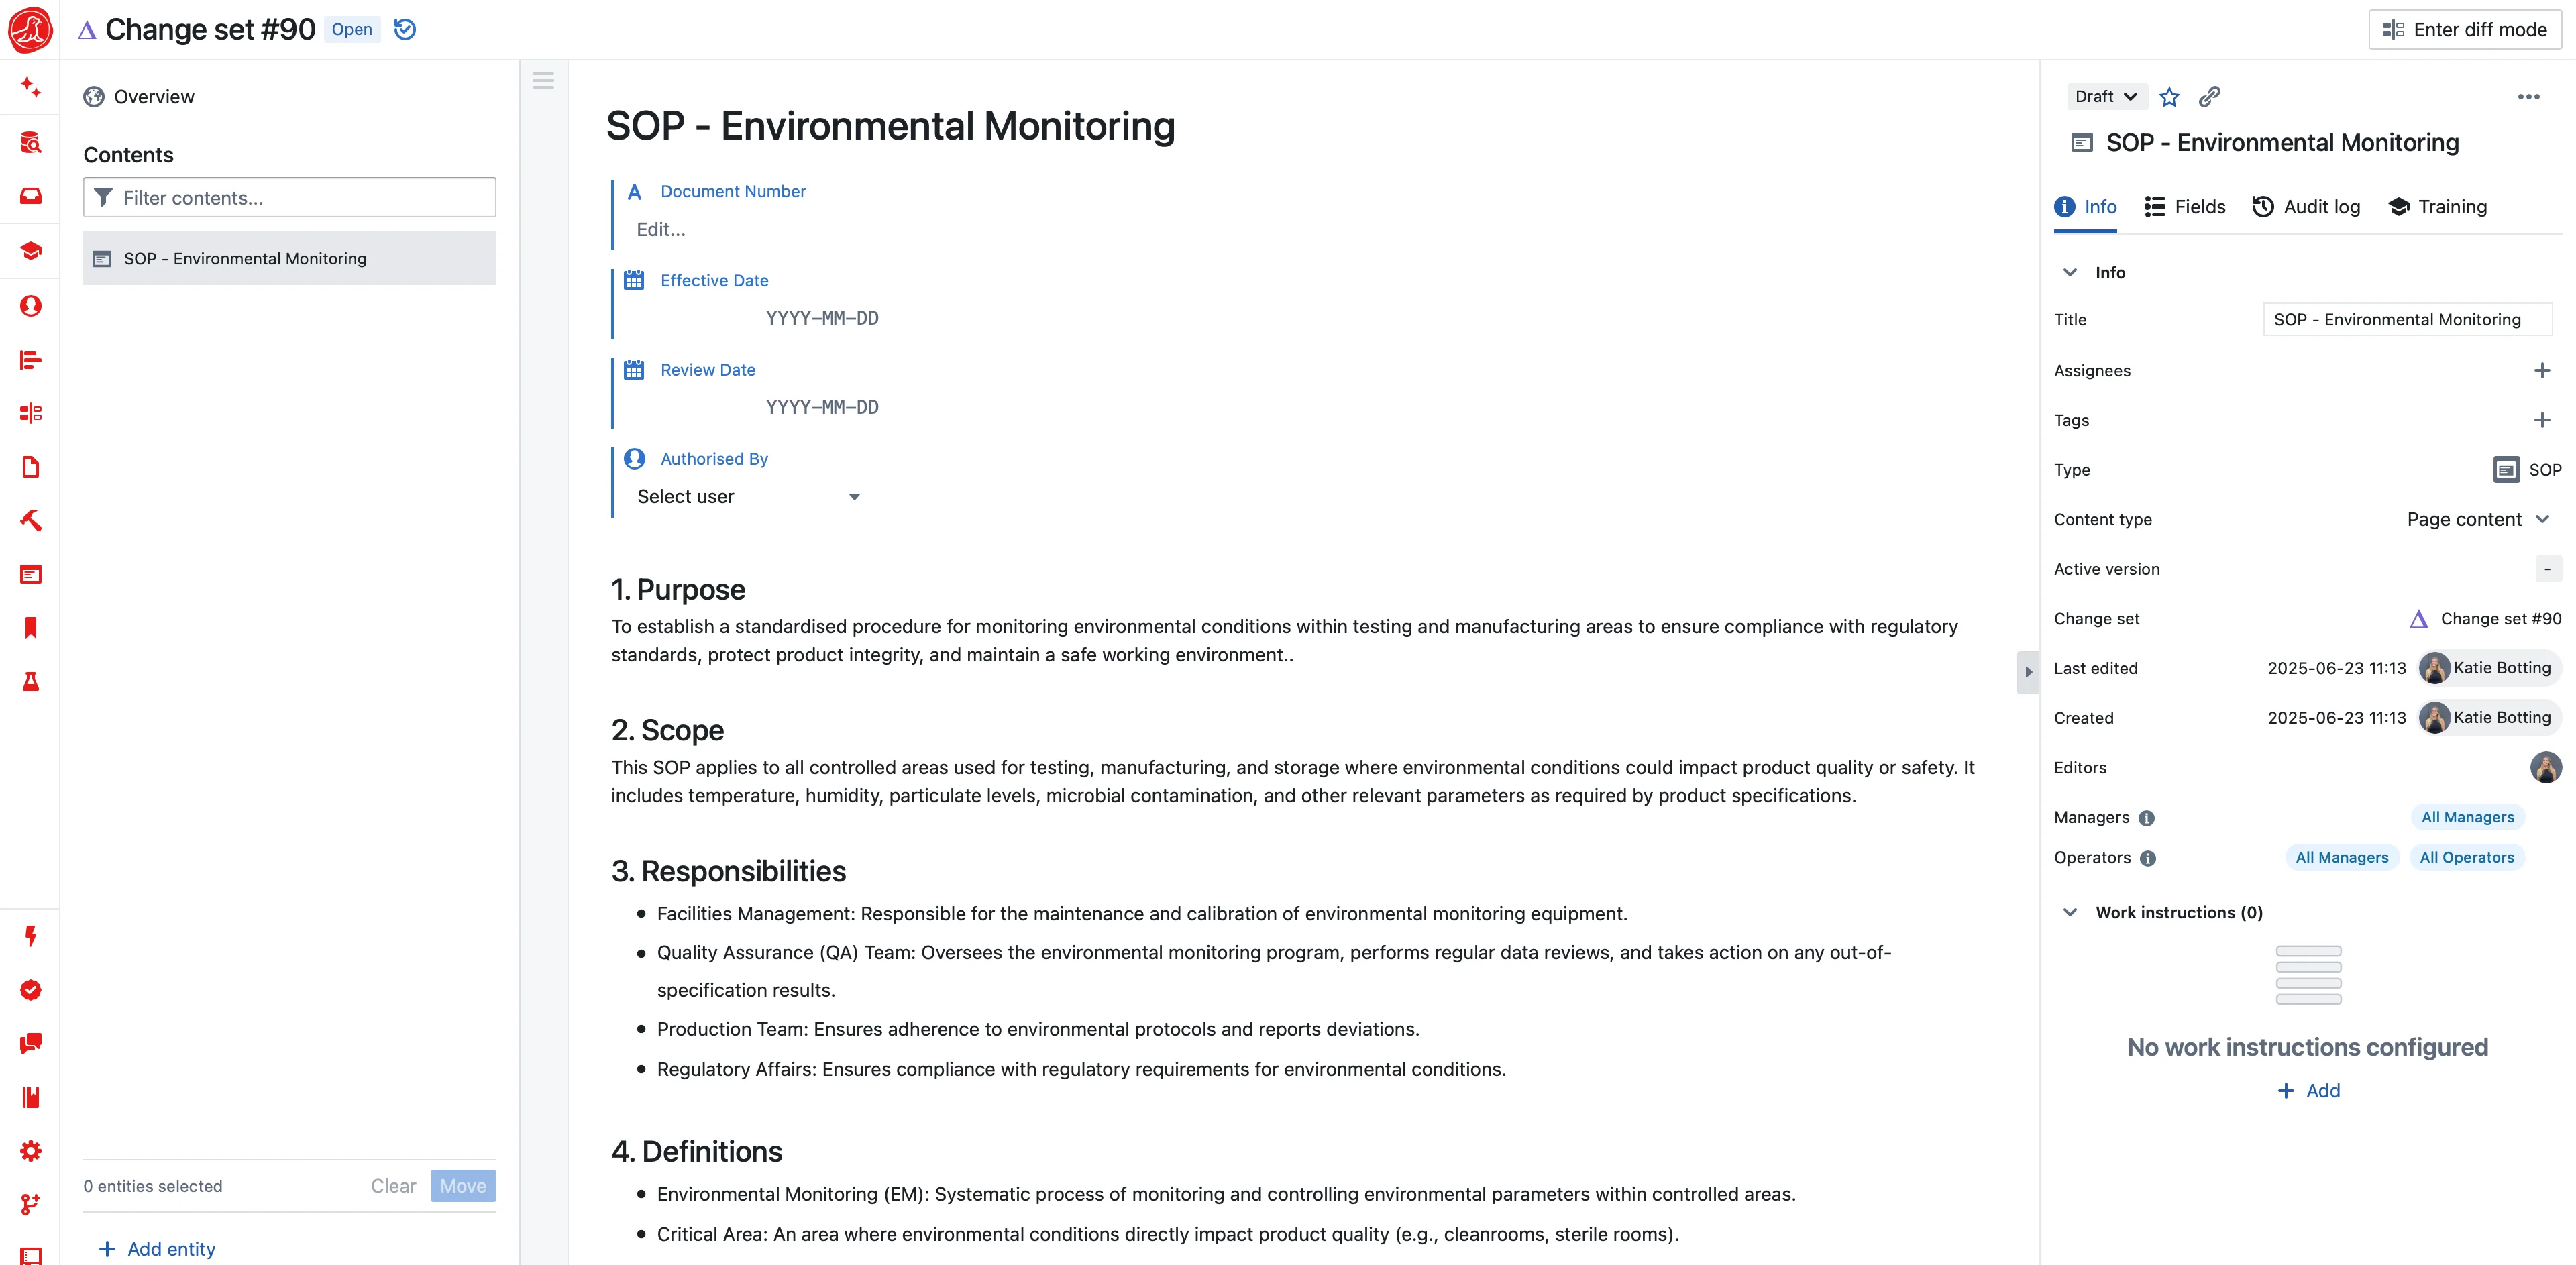This screenshot has height=1265, width=2576.
Task: Click the Filter contents input field
Action: coord(290,198)
